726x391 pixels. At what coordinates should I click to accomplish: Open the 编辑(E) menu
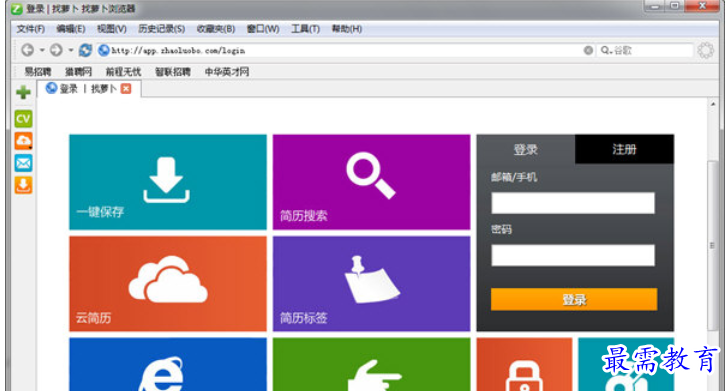point(71,29)
